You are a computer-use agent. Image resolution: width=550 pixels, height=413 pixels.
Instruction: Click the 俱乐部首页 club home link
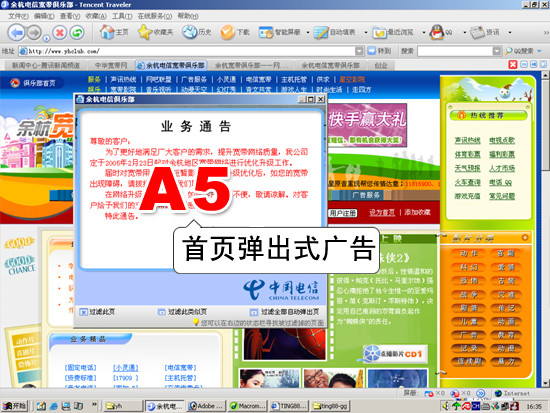pos(33,83)
